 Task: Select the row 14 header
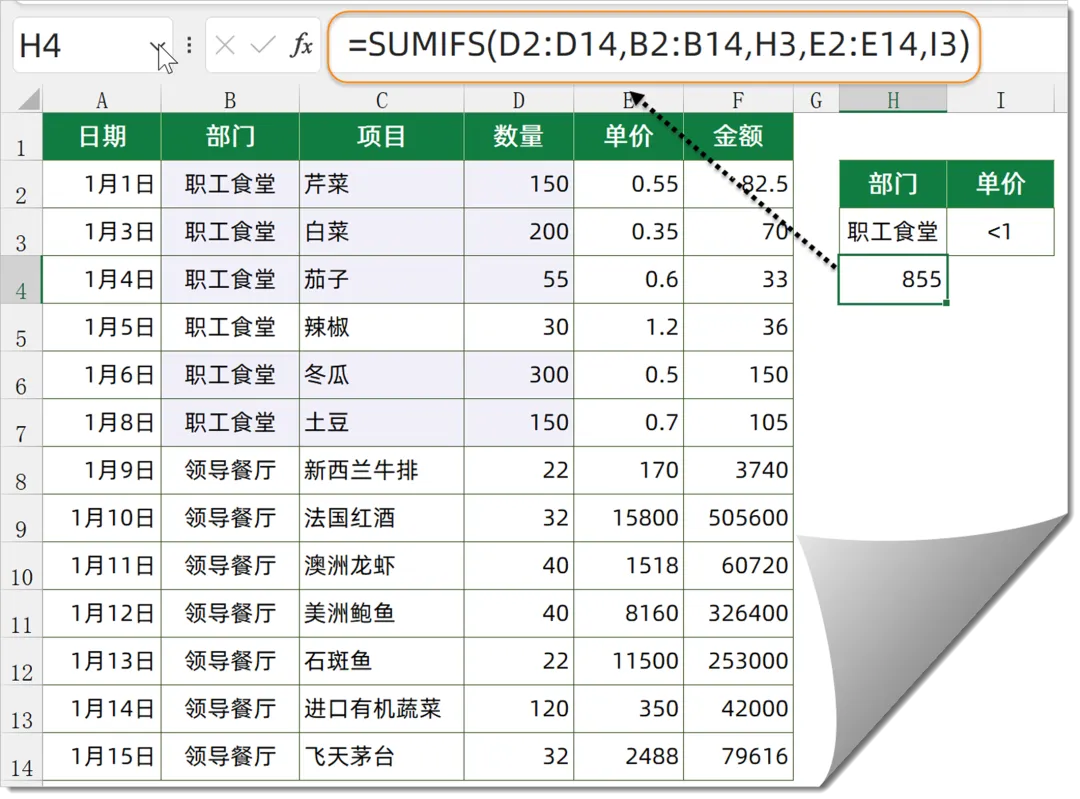tap(21, 766)
